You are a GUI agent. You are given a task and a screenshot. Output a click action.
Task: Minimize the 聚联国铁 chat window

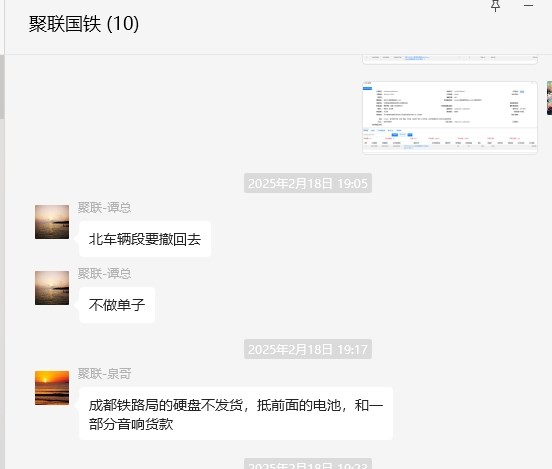(x=528, y=5)
